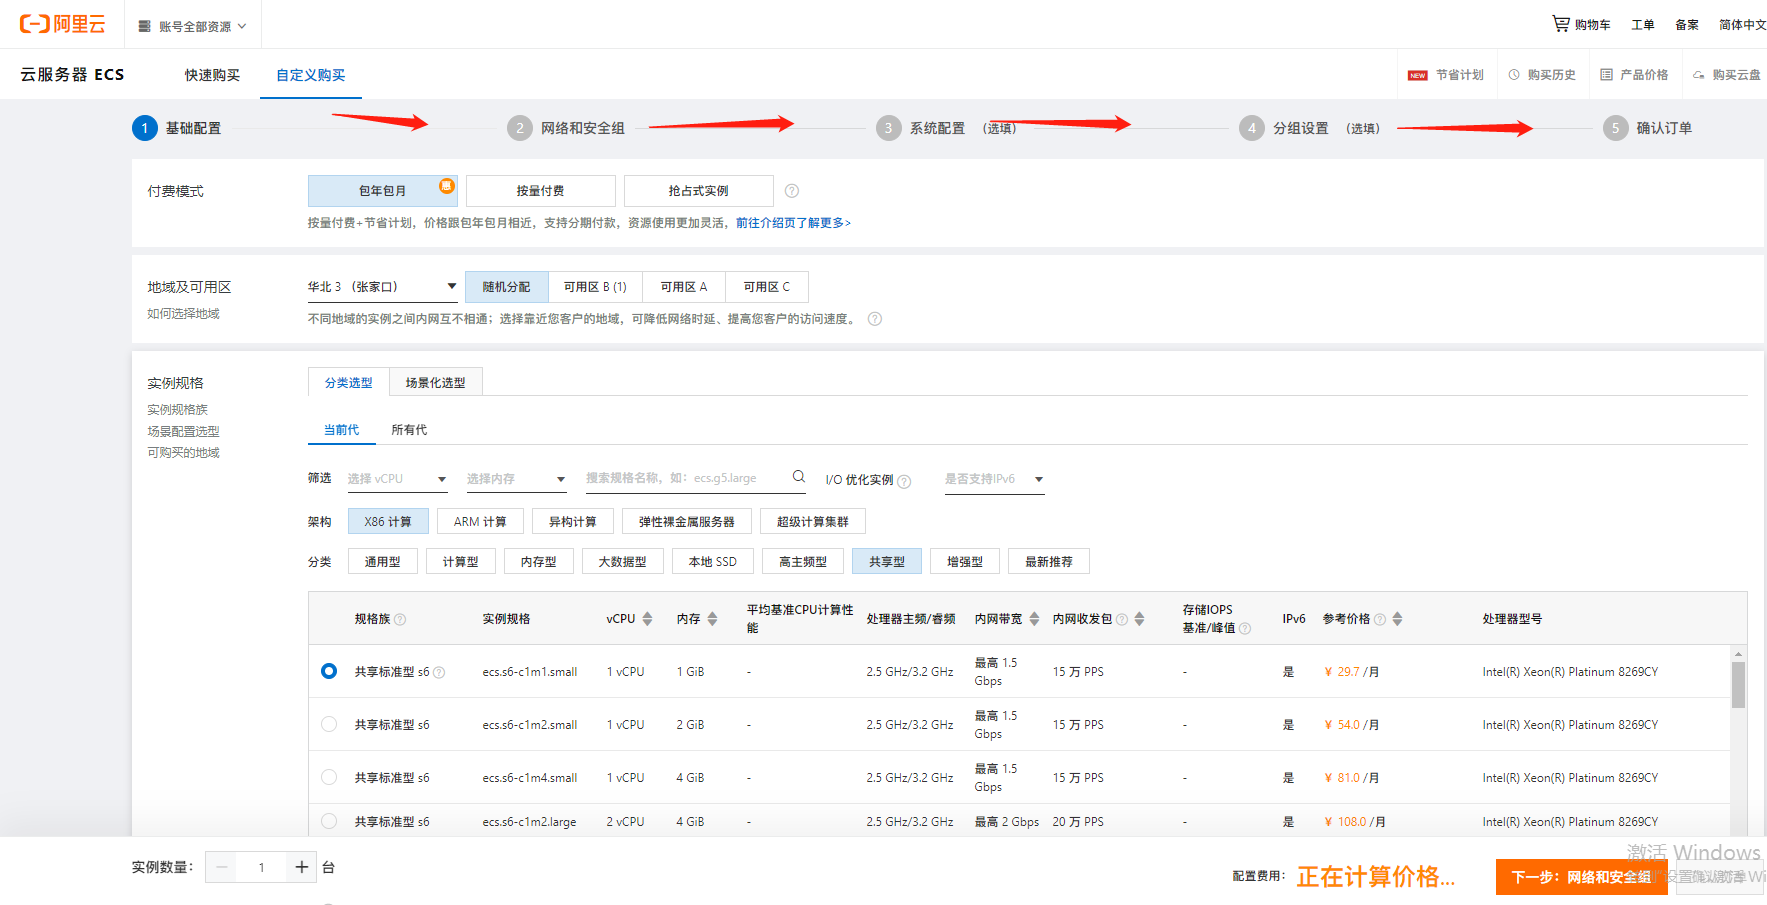Click the 参考价格 help icon
The height and width of the screenshot is (905, 1767).
(1380, 620)
